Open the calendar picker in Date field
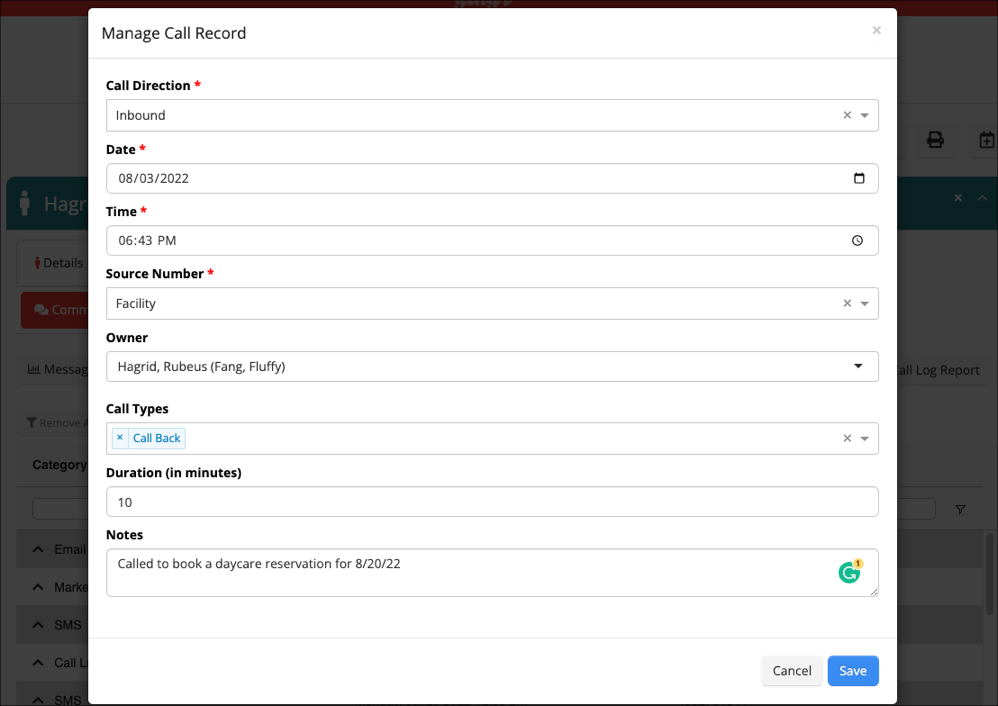 coord(859,178)
